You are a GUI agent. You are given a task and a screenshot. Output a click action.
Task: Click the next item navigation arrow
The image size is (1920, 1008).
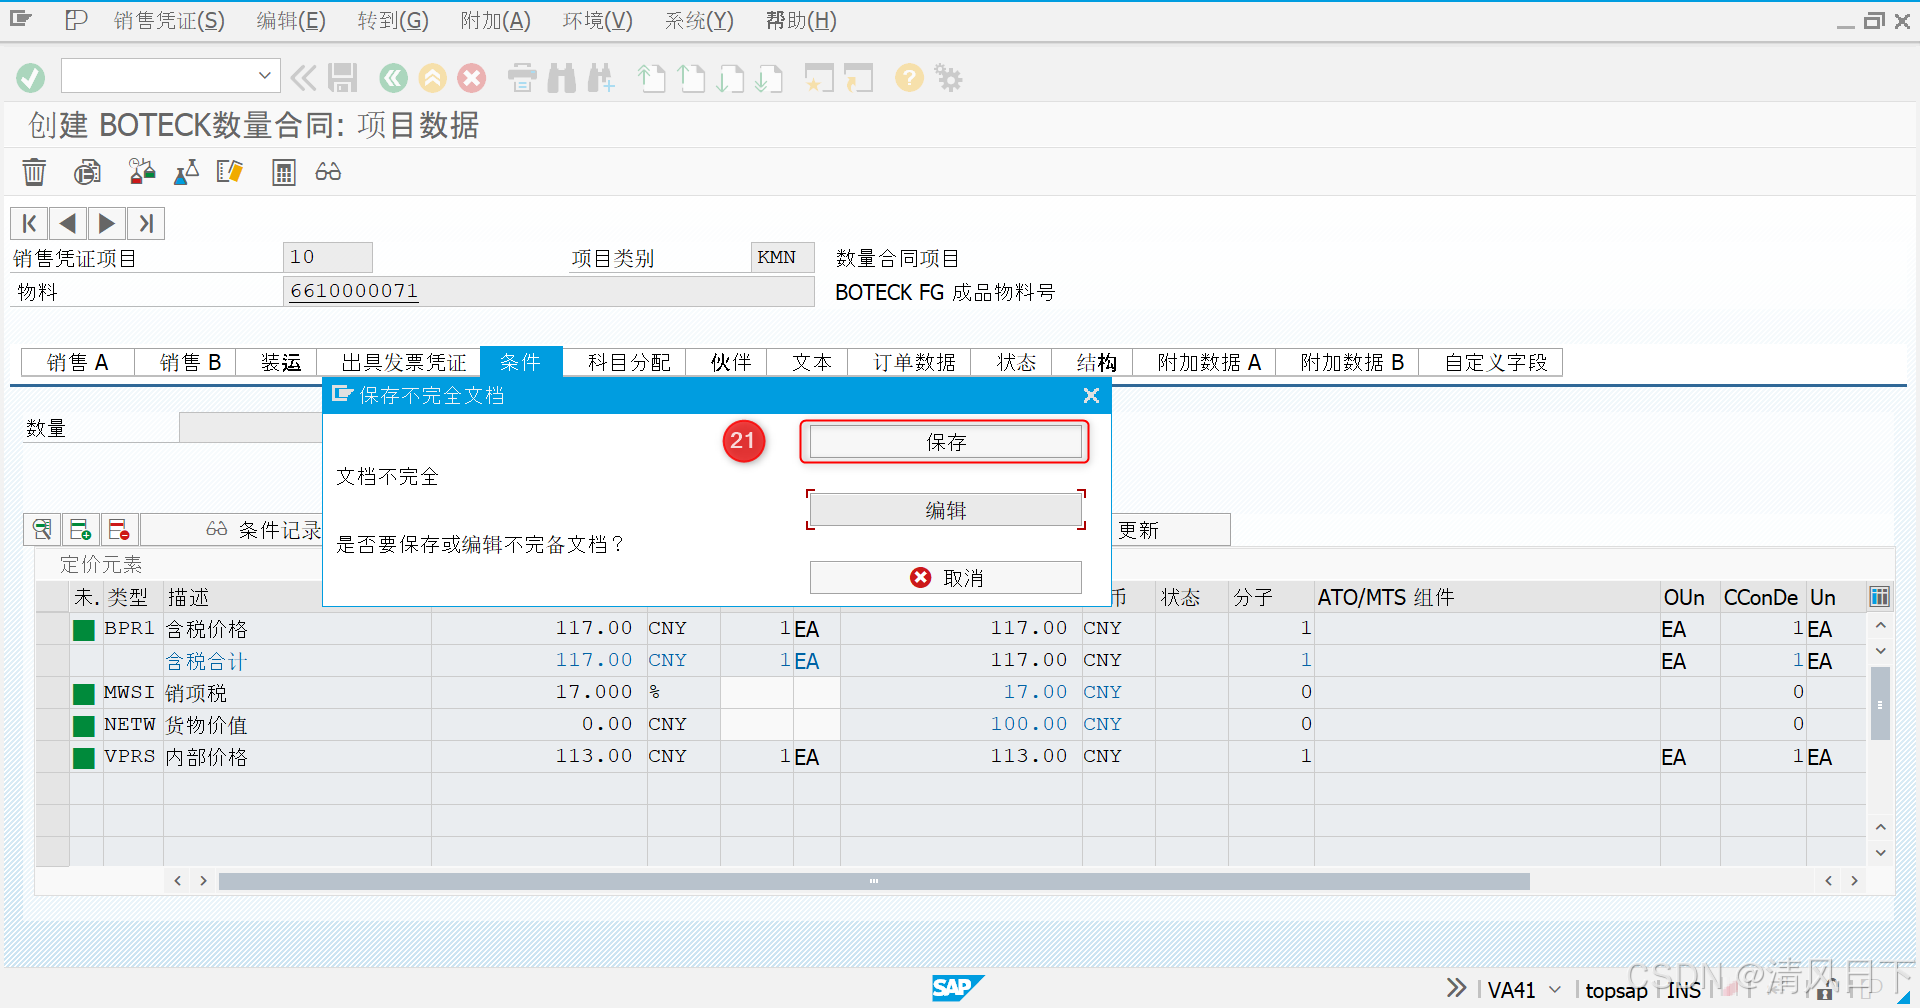[106, 222]
